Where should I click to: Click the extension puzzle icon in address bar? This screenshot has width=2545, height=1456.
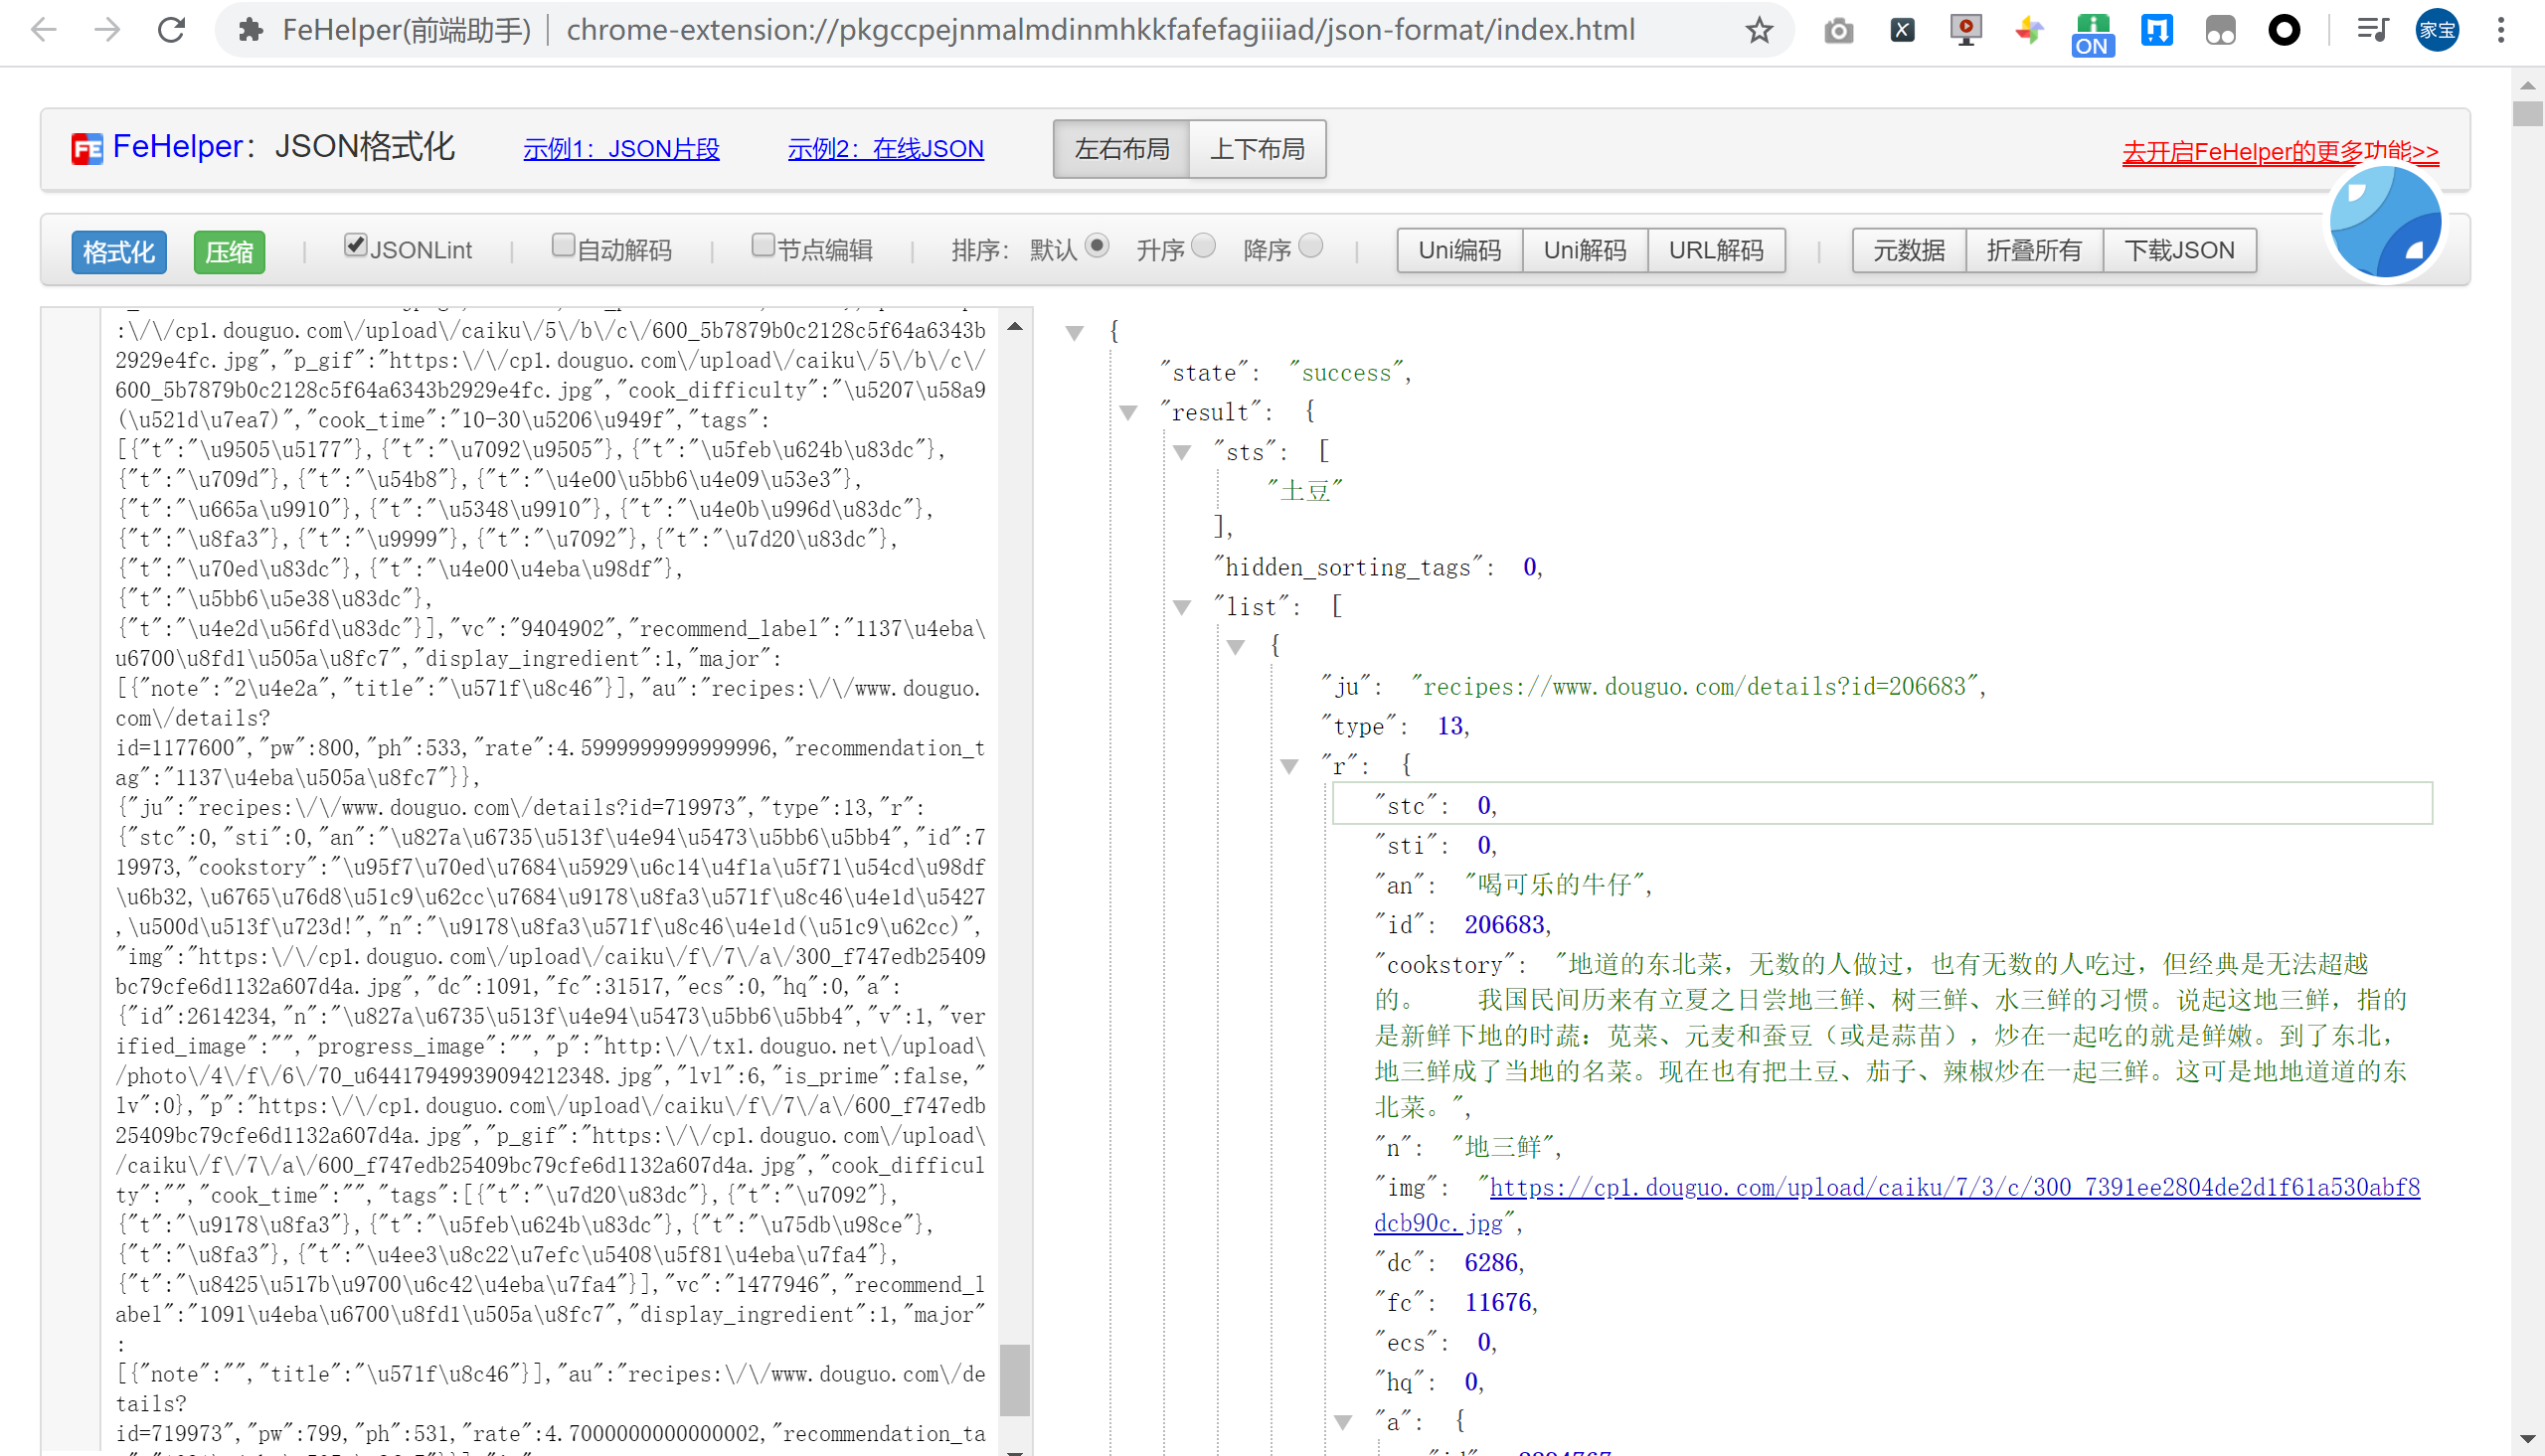tap(250, 30)
